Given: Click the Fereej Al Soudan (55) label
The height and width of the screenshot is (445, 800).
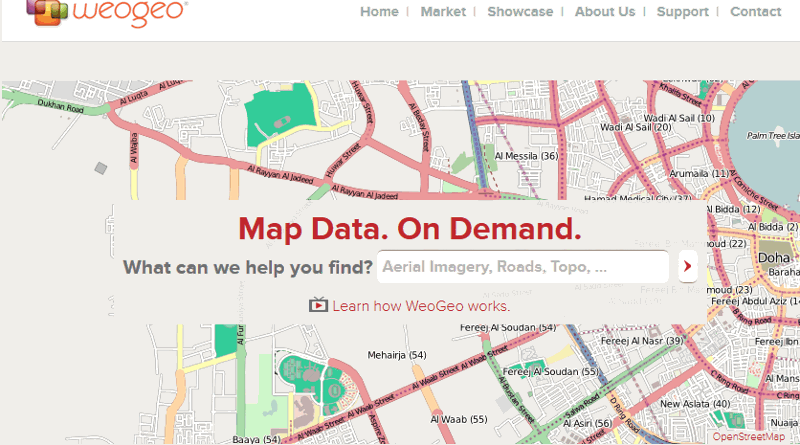Looking at the screenshot, I should pos(551,372).
